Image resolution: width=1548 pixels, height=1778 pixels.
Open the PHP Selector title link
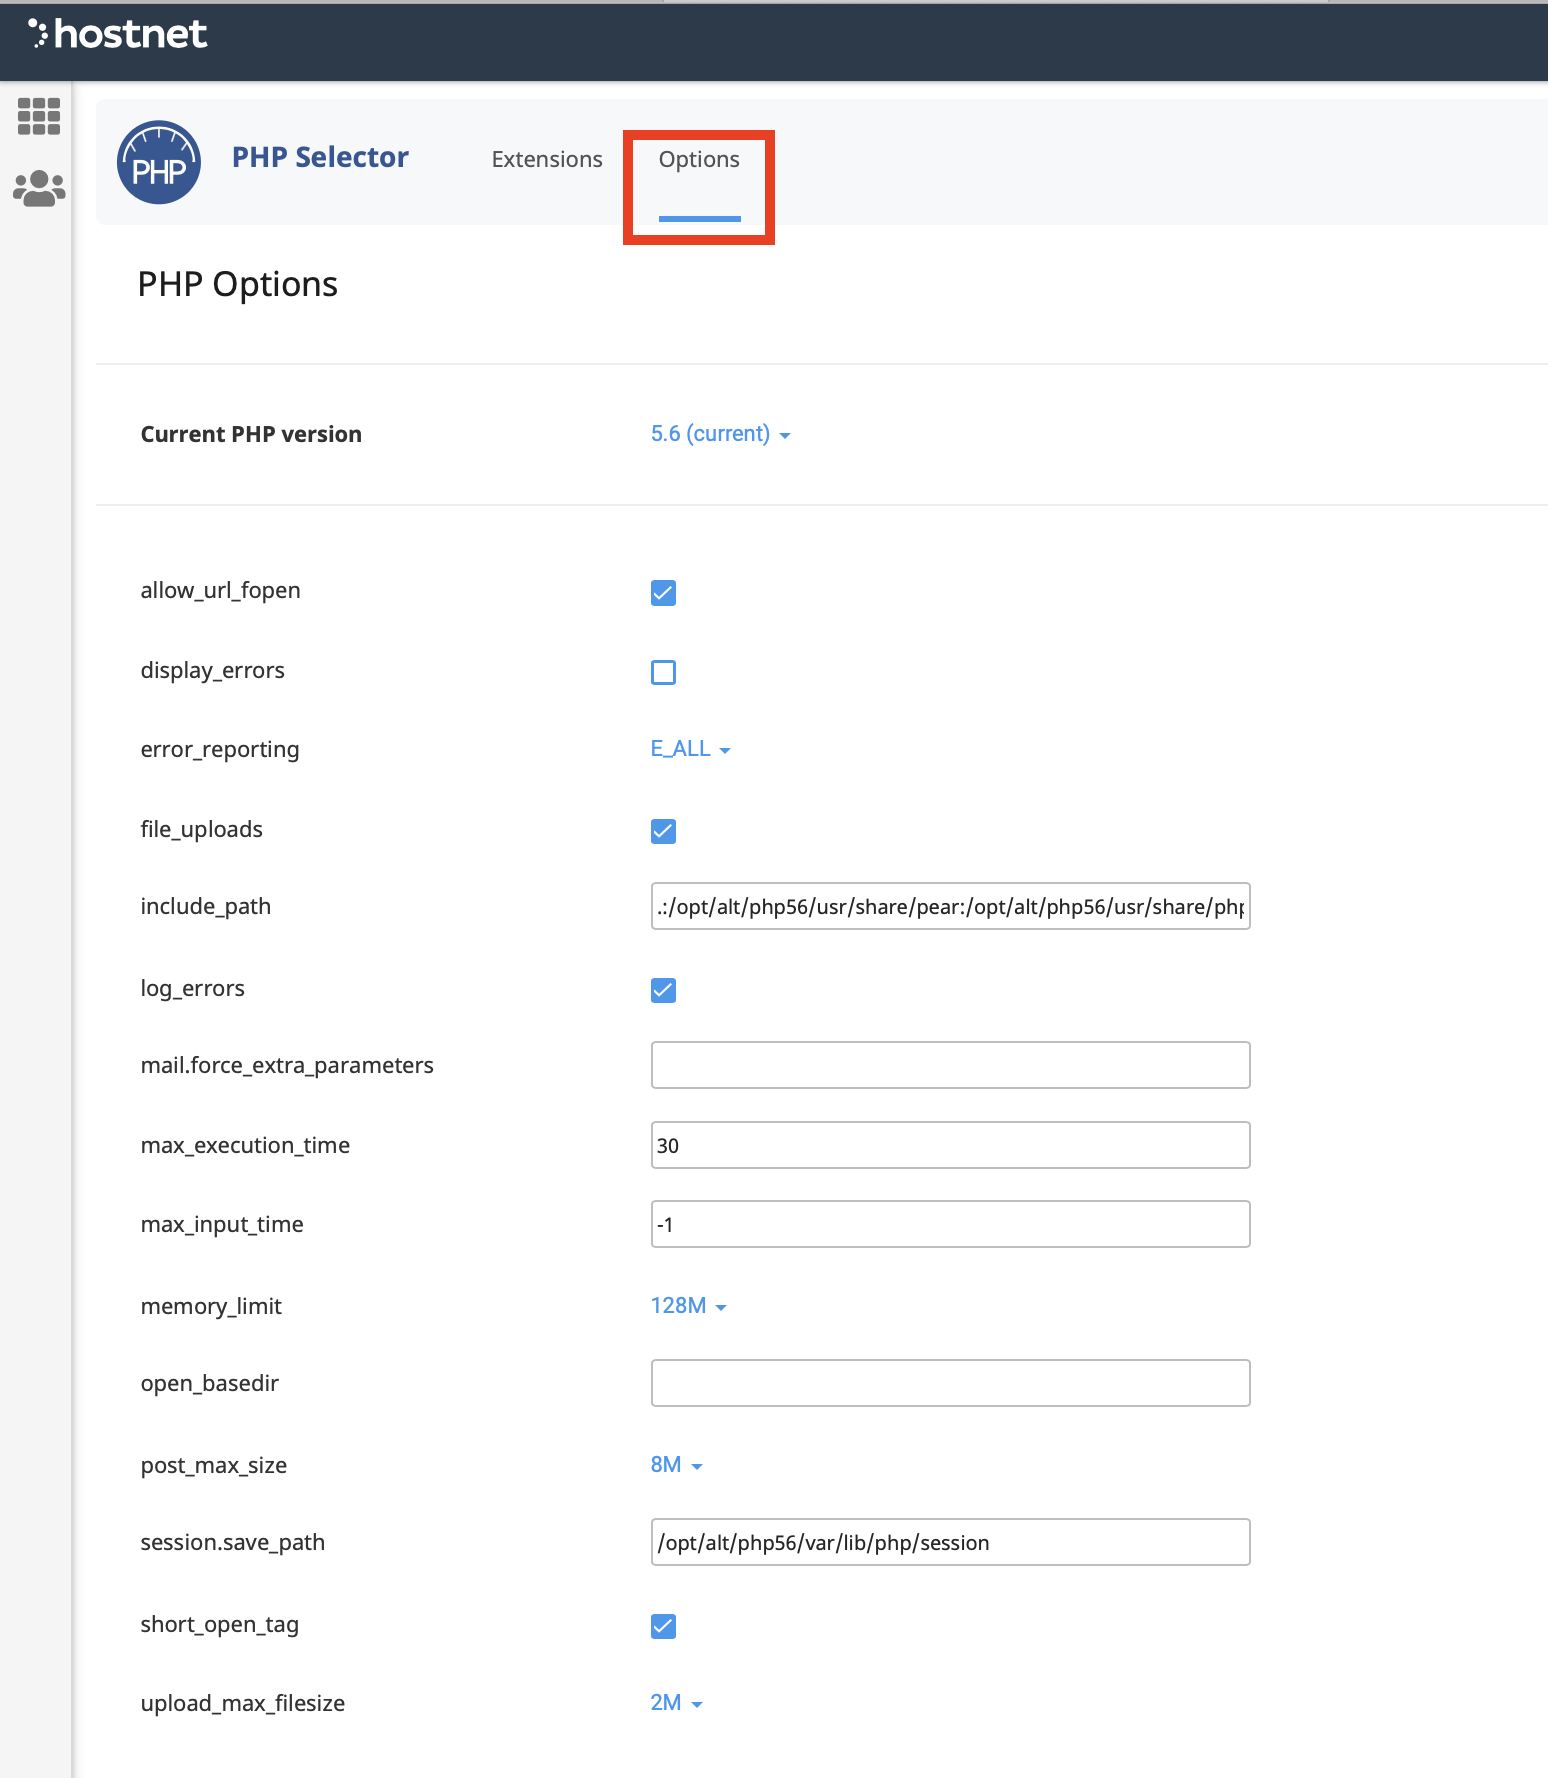320,157
